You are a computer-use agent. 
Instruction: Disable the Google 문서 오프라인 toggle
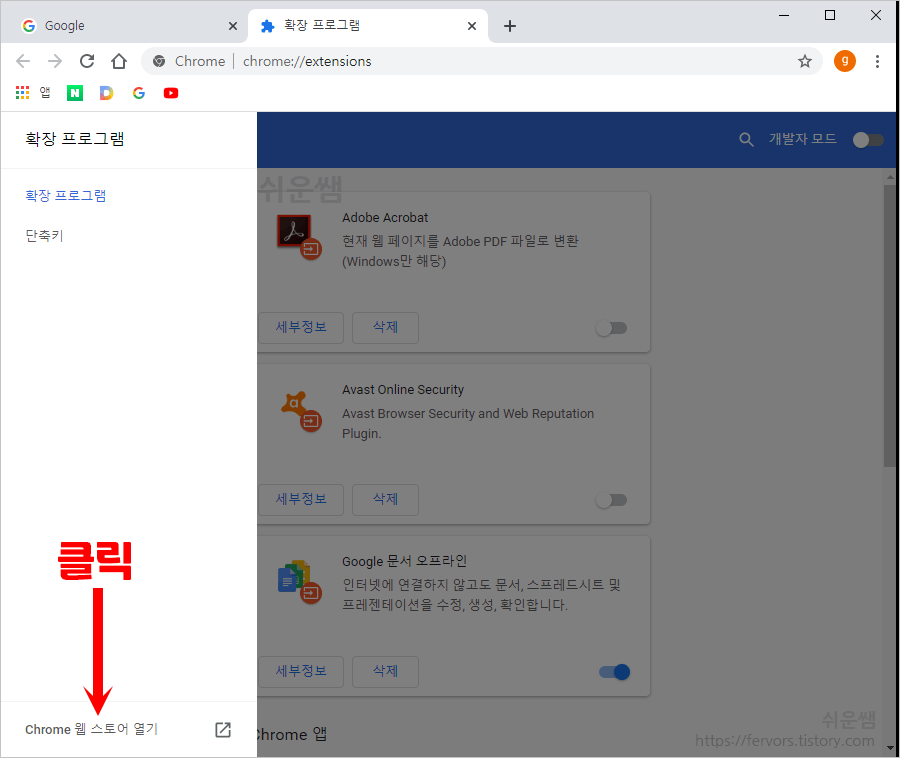pyautogui.click(x=615, y=672)
